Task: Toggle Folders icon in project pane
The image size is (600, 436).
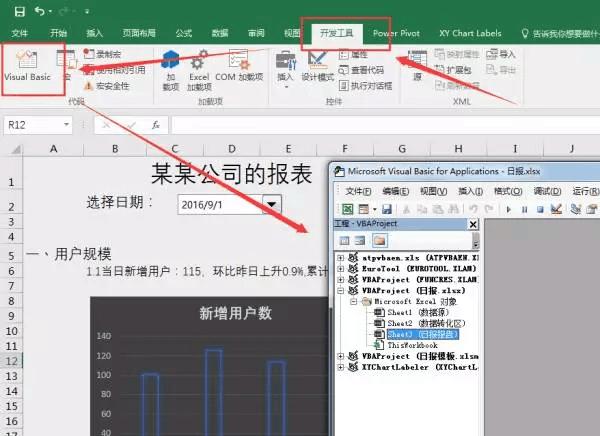Action: pyautogui.click(x=379, y=240)
